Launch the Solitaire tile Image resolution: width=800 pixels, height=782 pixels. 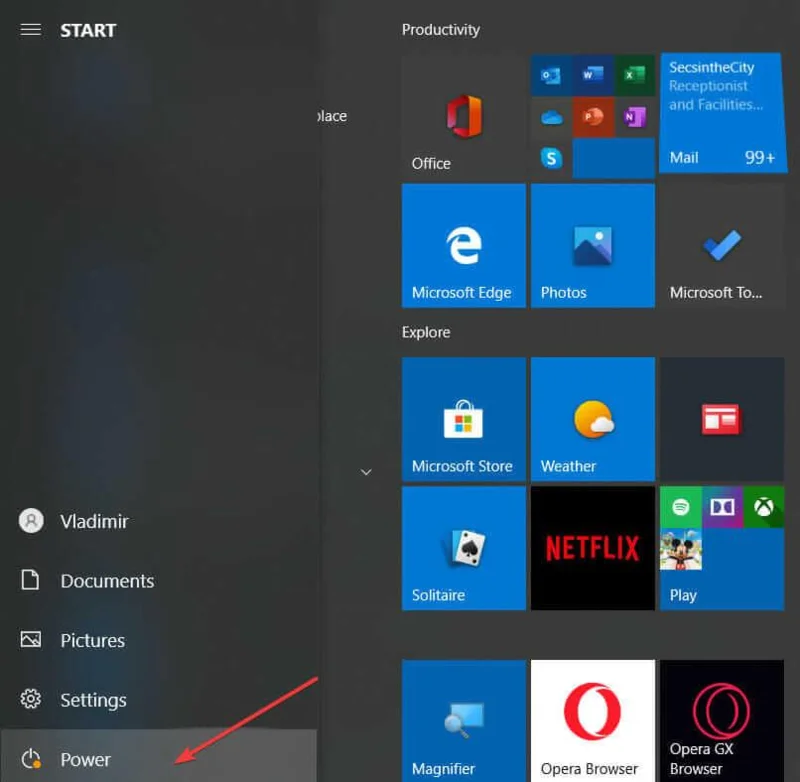point(464,548)
